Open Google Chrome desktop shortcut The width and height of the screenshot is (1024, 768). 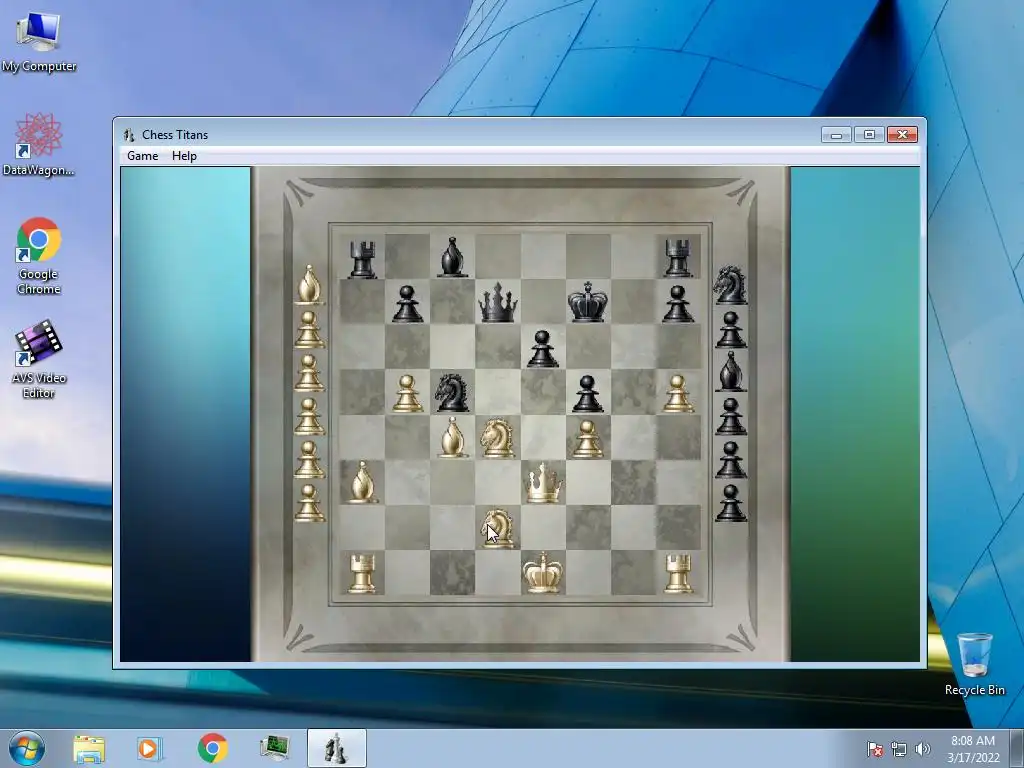click(39, 256)
